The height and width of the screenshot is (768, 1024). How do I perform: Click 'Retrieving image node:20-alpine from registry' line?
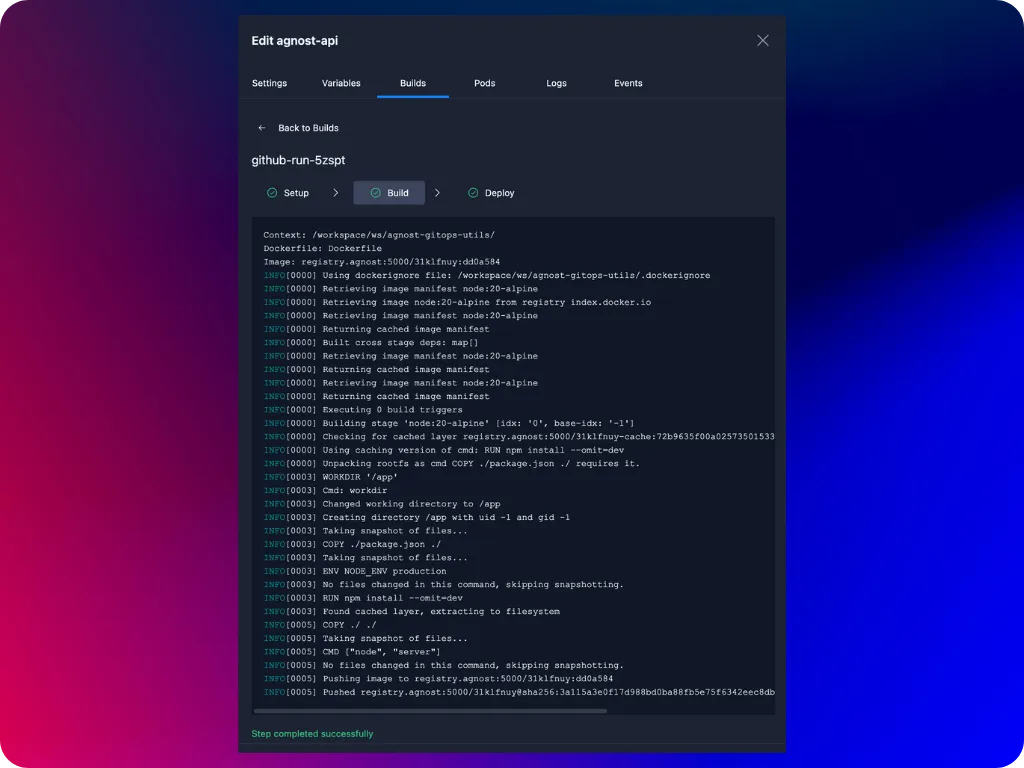(x=457, y=302)
